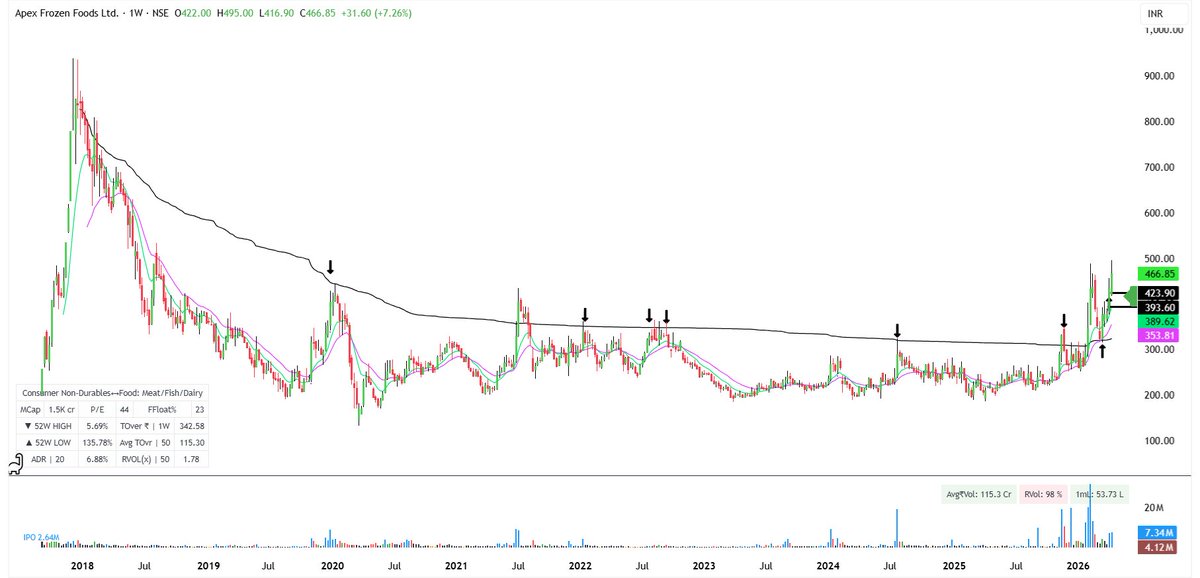
Task: Select the black 423.90 price tag
Action: 1159,294
